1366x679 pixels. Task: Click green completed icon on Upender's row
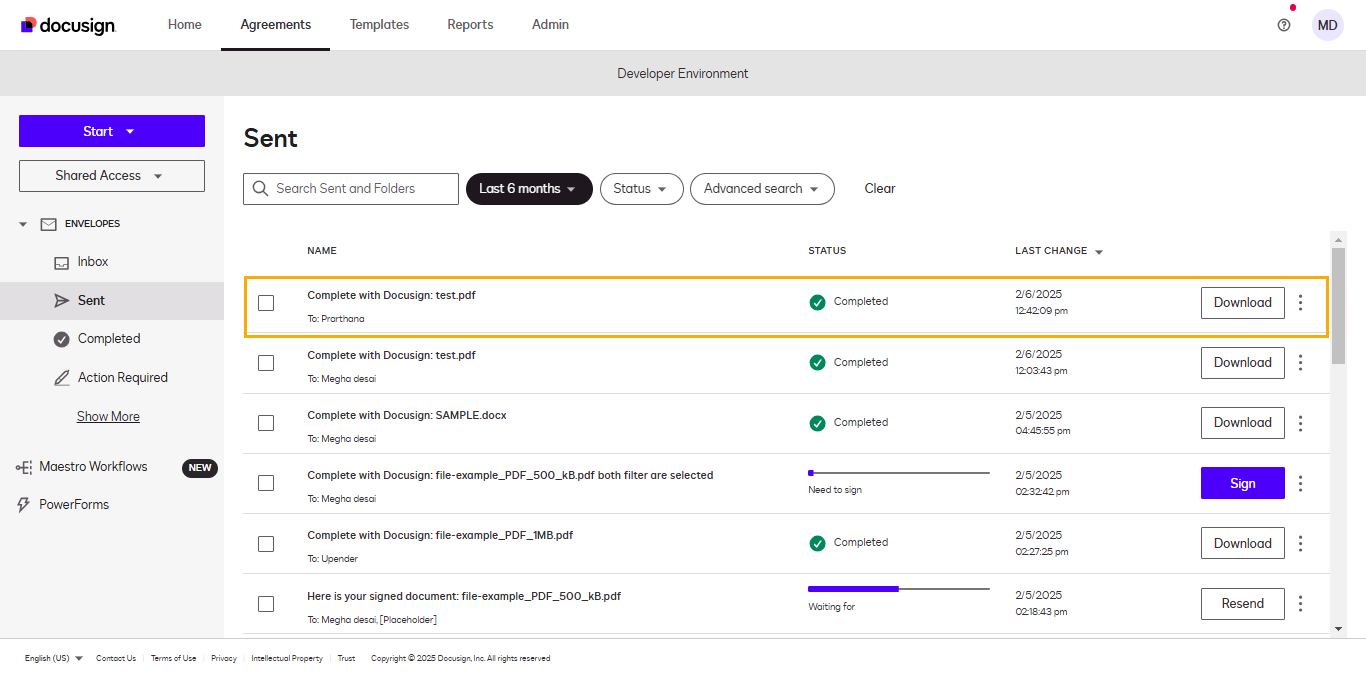(817, 543)
